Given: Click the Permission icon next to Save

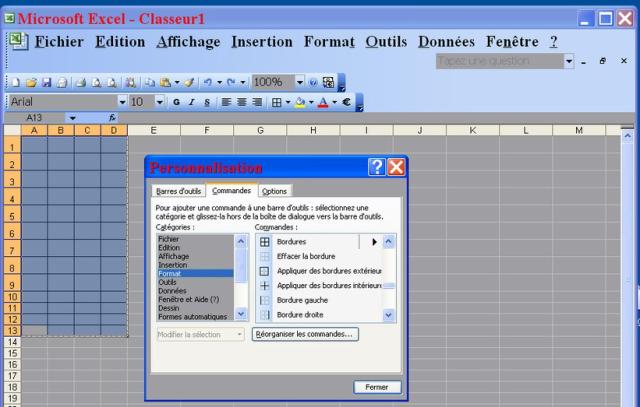Looking at the screenshot, I should point(62,82).
